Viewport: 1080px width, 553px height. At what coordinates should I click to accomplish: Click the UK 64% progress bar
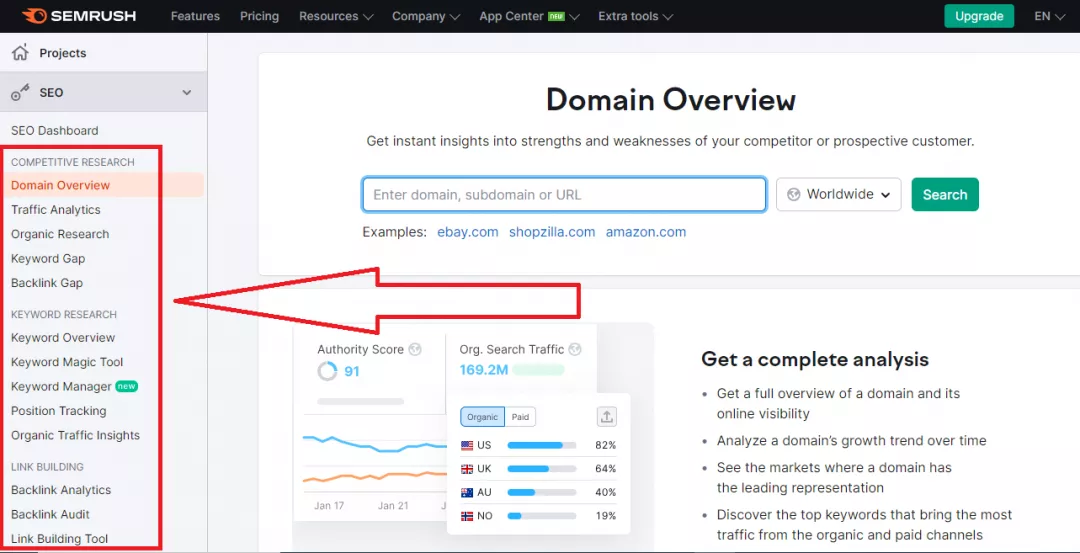tap(541, 469)
